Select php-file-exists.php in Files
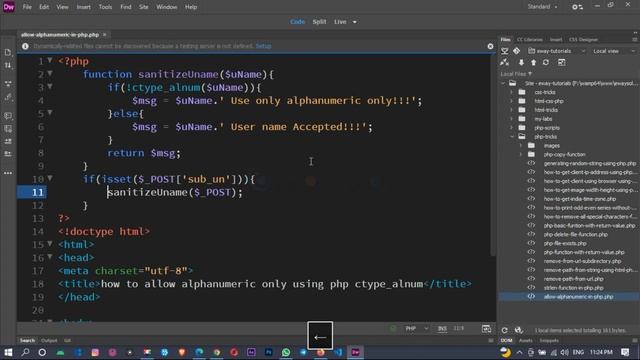Image resolution: width=640 pixels, height=360 pixels. pos(565,244)
